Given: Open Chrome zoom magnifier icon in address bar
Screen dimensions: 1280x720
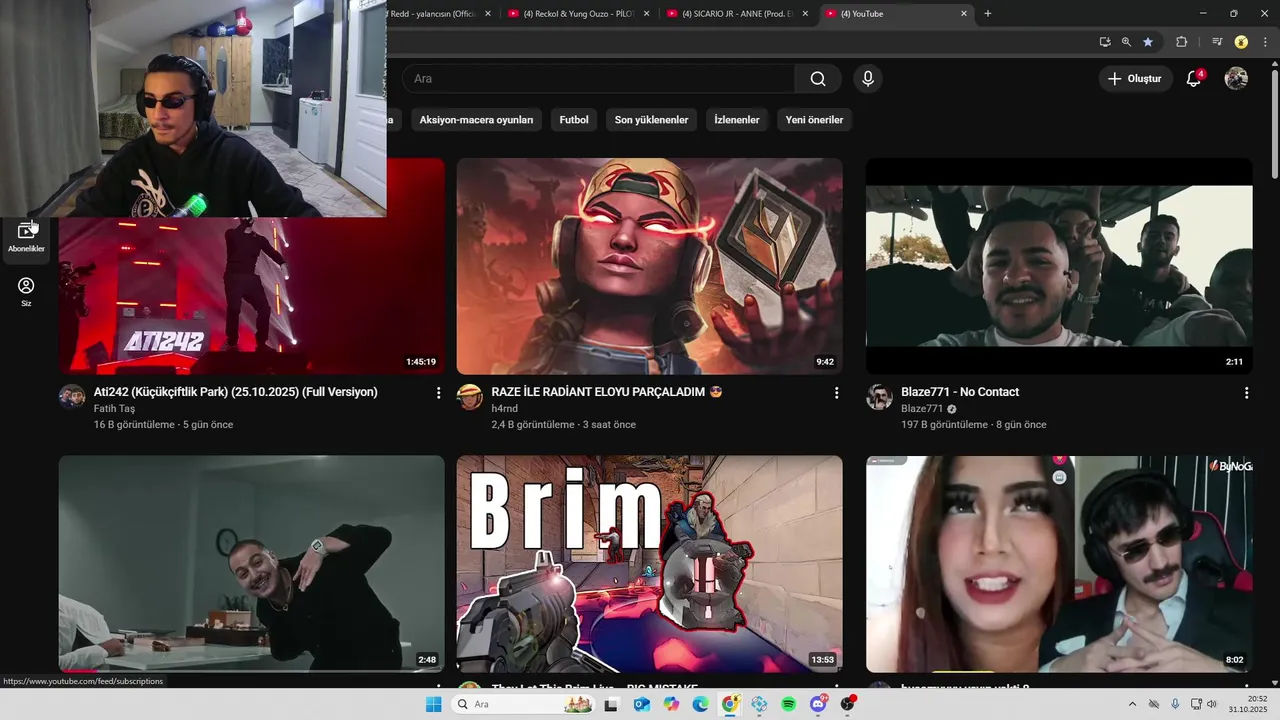Looking at the screenshot, I should click(x=1126, y=42).
